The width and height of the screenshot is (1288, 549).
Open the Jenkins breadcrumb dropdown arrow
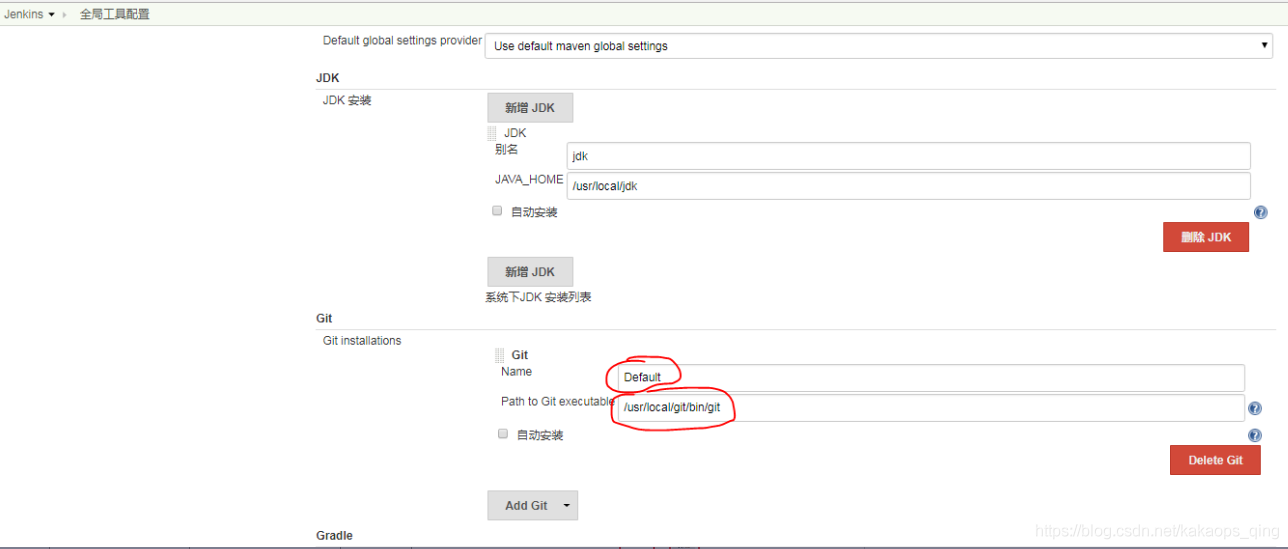pyautogui.click(x=51, y=15)
